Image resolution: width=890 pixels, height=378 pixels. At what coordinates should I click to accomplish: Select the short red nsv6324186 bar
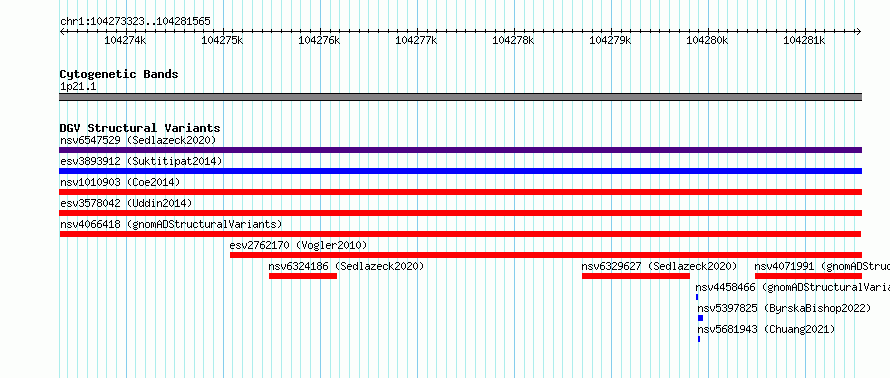(303, 276)
